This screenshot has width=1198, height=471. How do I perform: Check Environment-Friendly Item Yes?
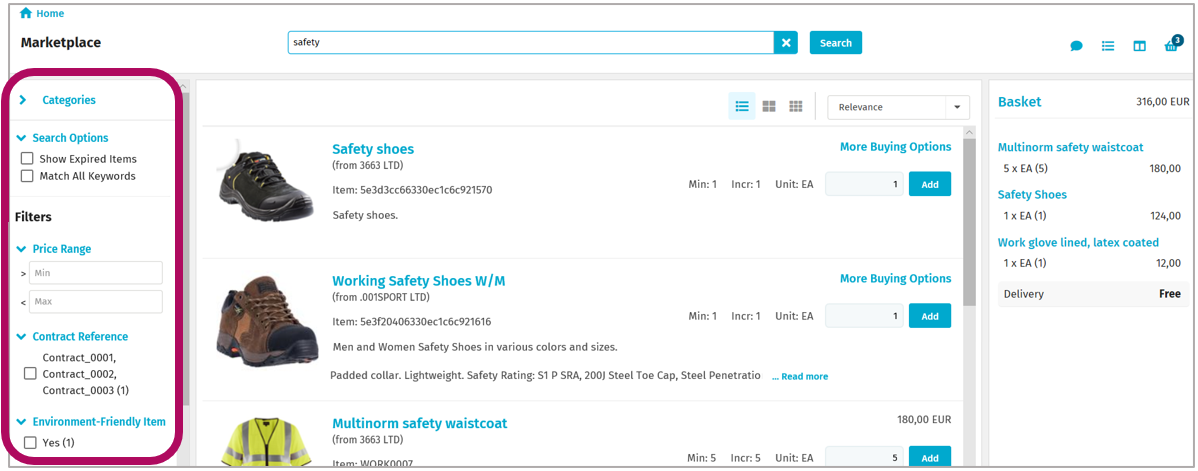(31, 443)
